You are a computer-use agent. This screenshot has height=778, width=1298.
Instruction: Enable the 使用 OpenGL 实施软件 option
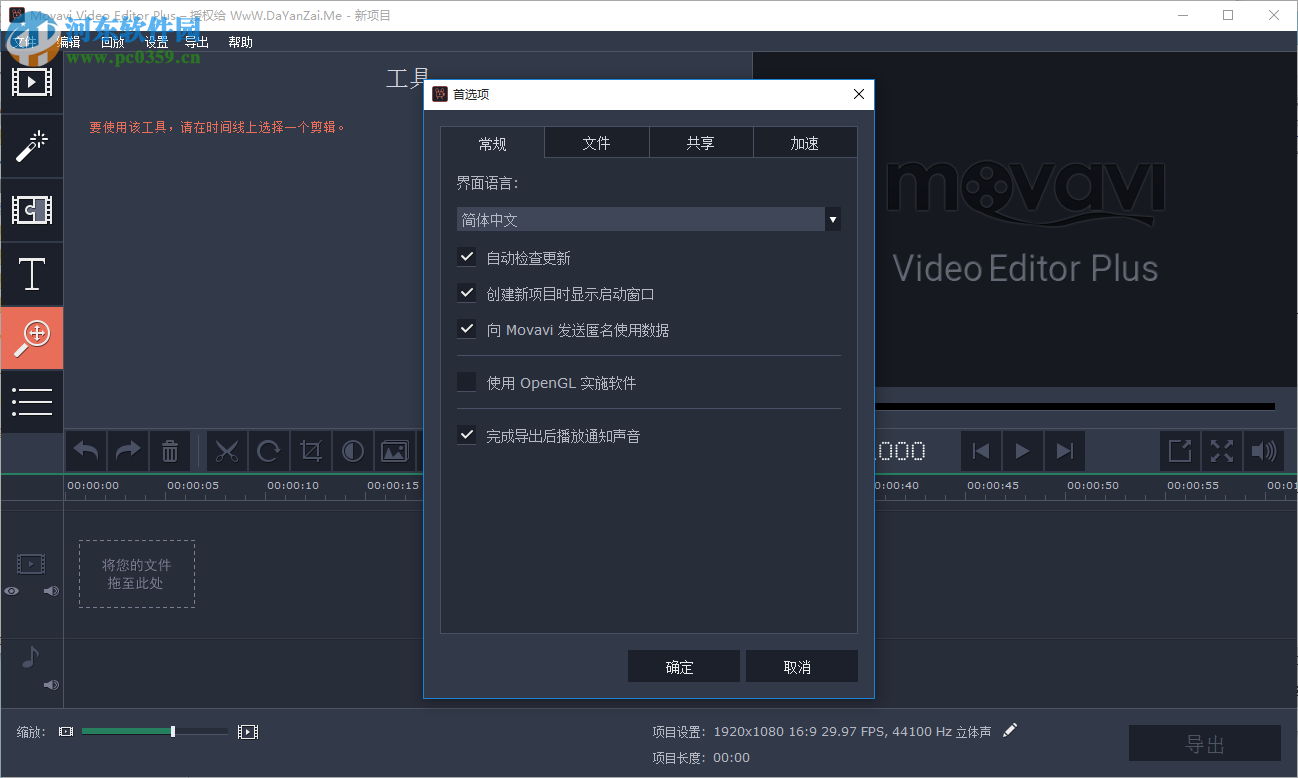pyautogui.click(x=466, y=381)
